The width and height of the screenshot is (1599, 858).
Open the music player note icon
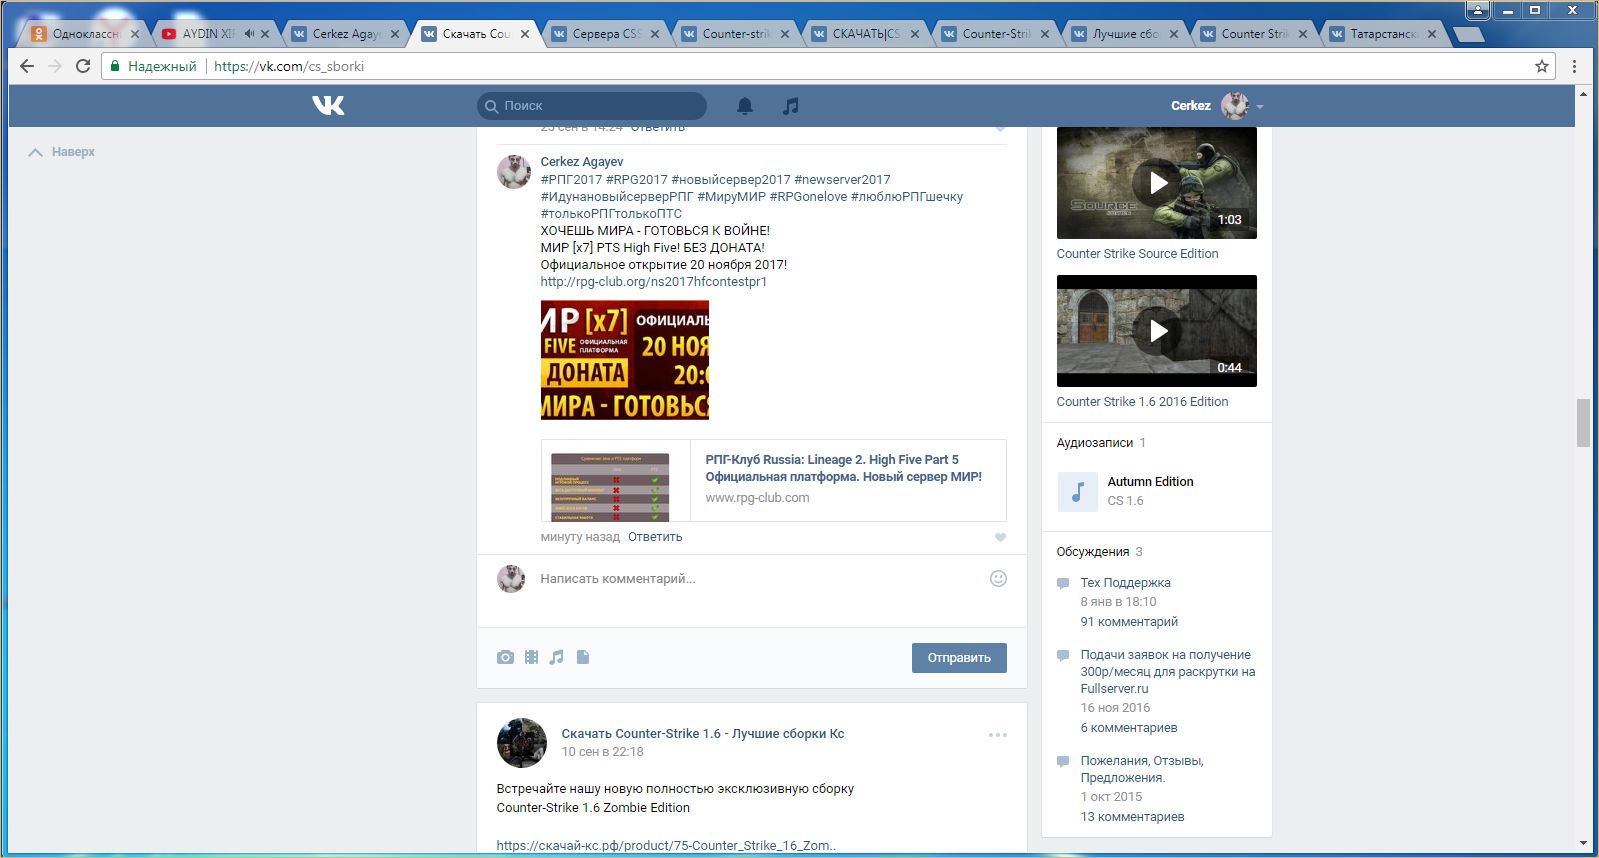click(x=791, y=106)
